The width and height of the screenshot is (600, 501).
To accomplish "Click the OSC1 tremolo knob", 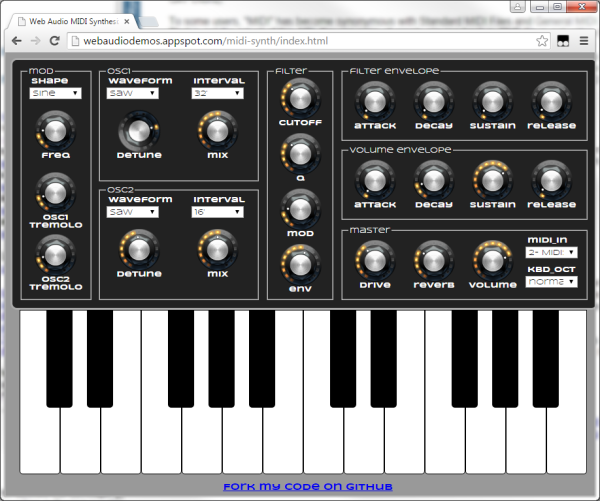I will point(55,193).
